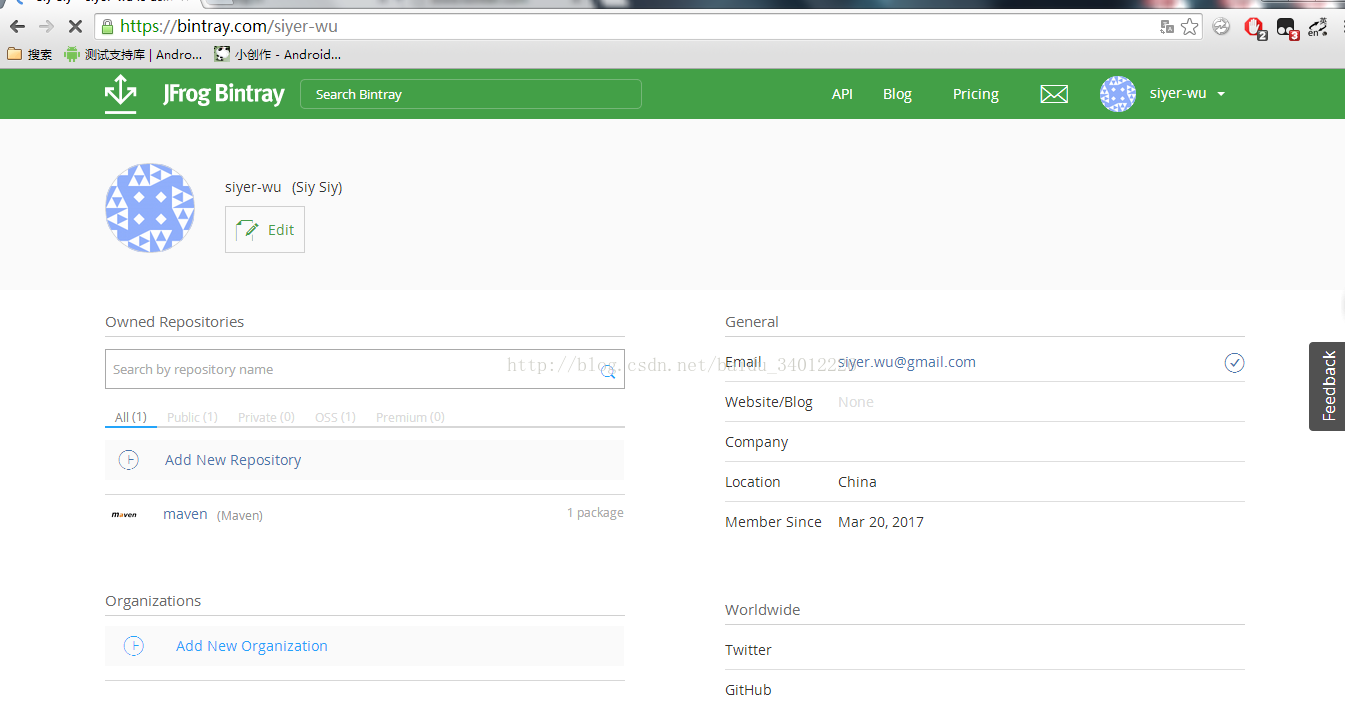Open the Android 测试支持库 bookmark
The image size is (1345, 709).
[x=133, y=54]
